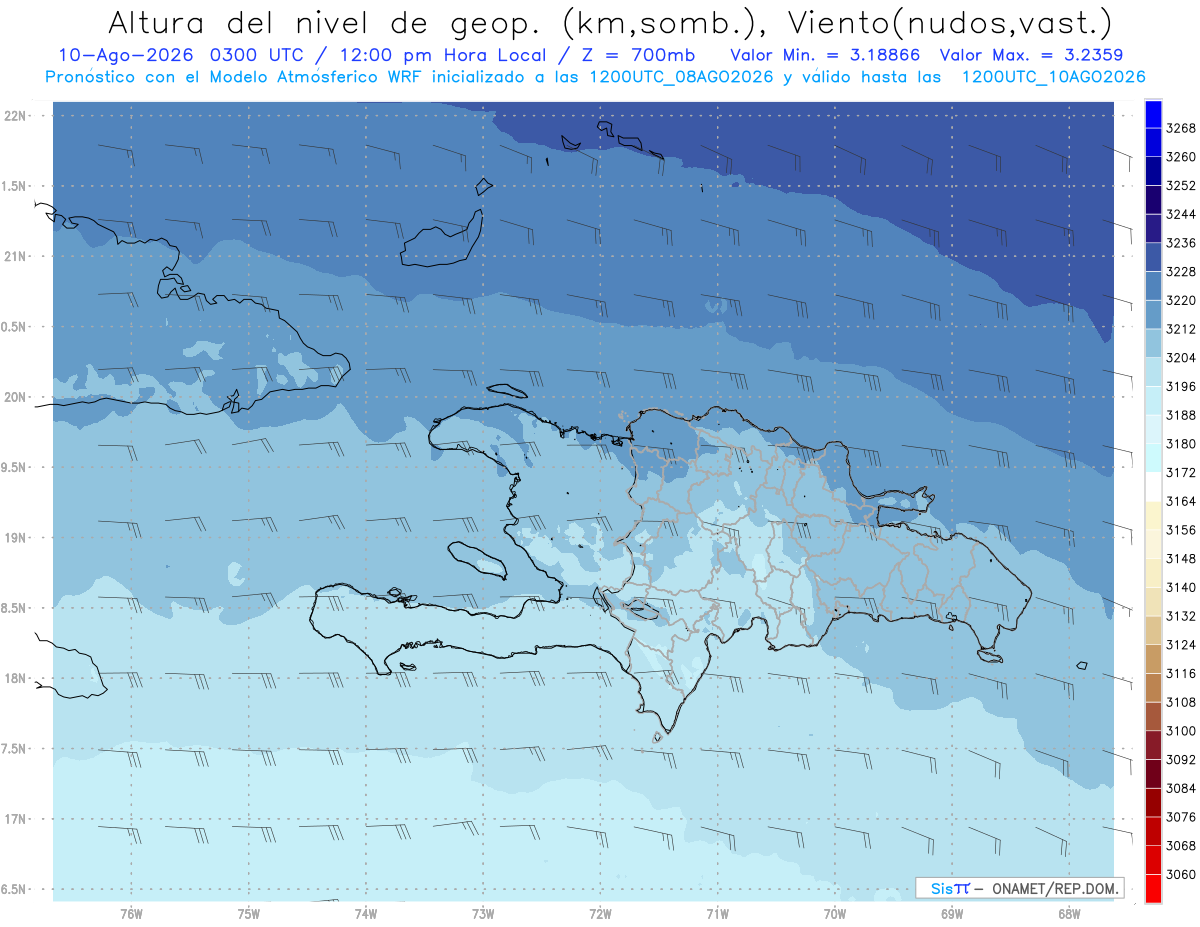Click the bright red swatch below 3060
The width and height of the screenshot is (1200, 927).
point(1153,888)
